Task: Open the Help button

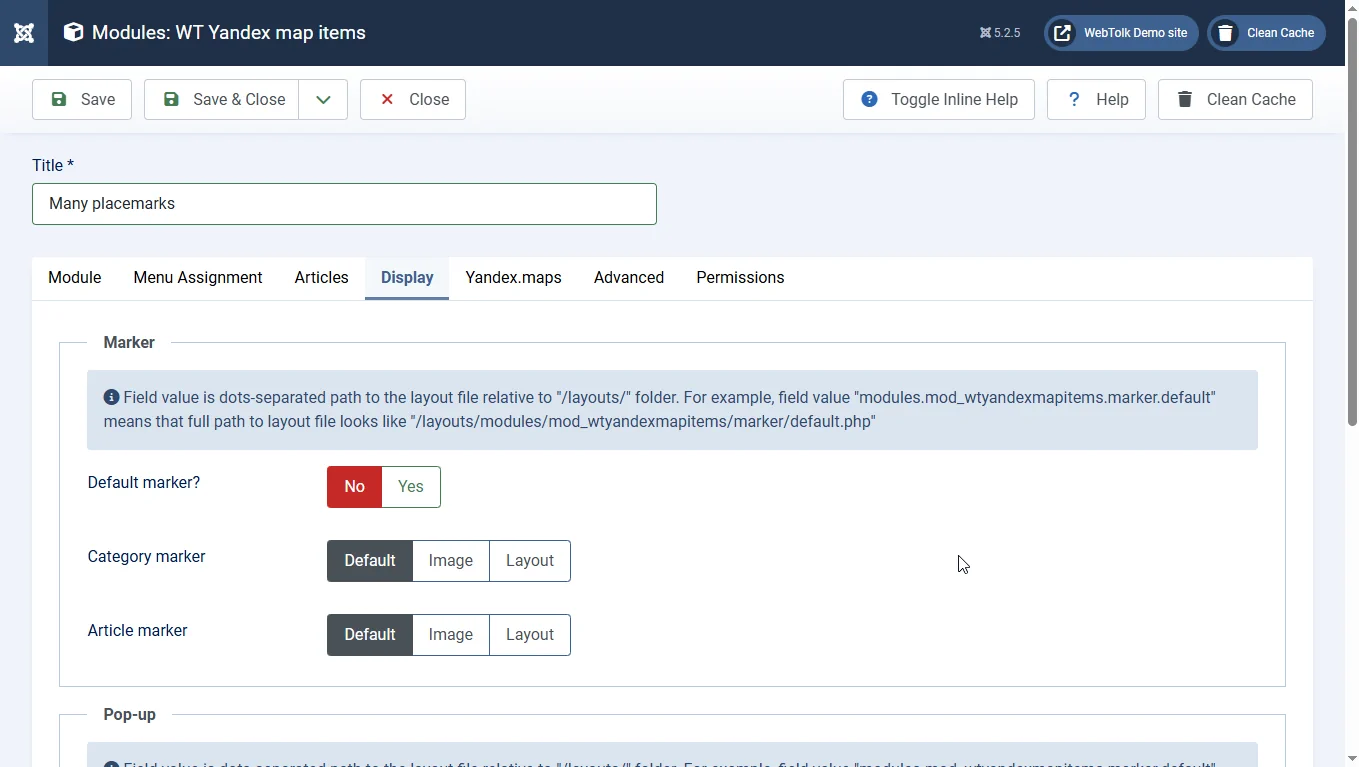Action: [1096, 99]
